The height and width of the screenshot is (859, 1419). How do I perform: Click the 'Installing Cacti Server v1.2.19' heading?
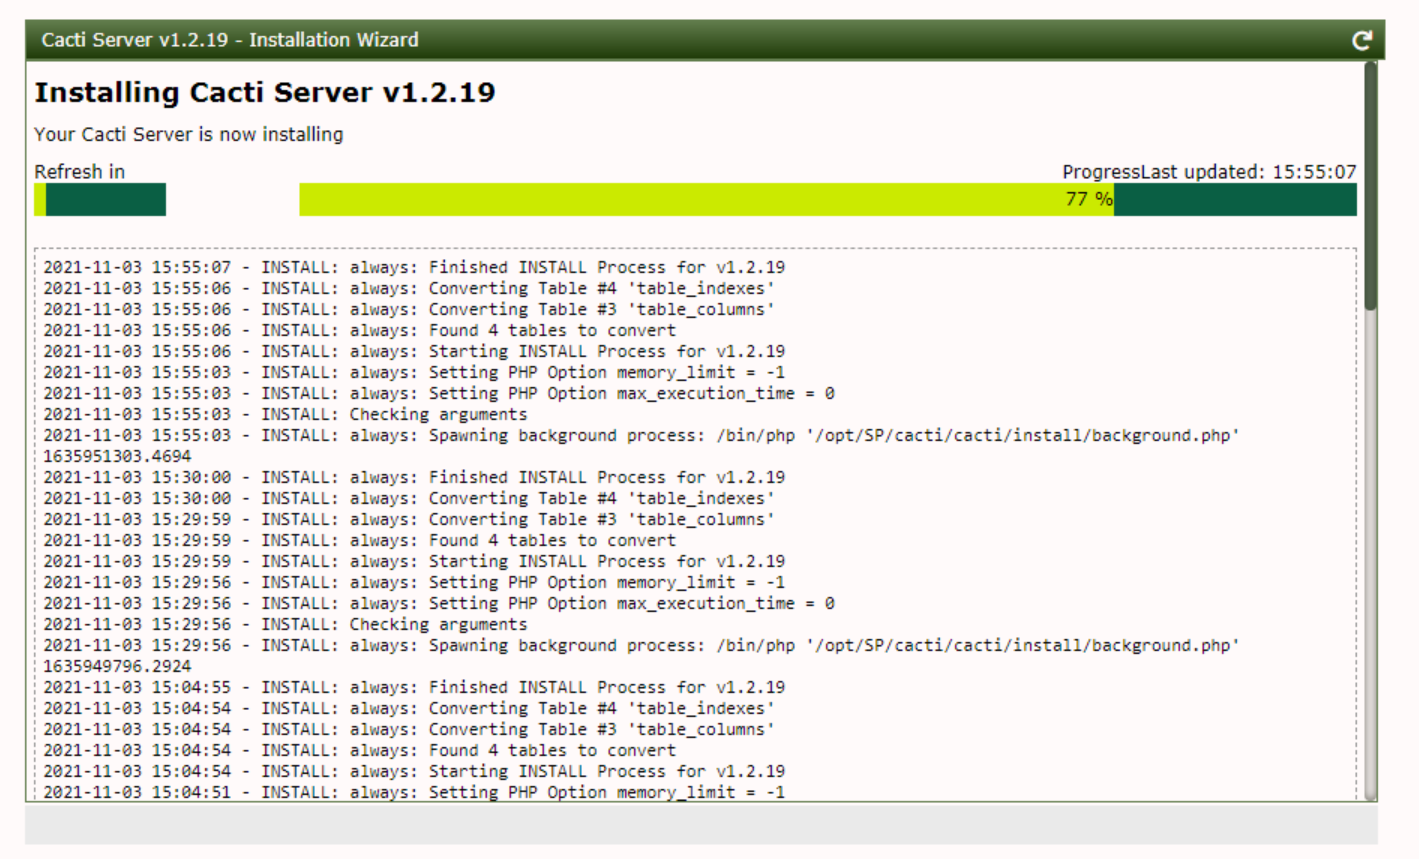pos(264,92)
